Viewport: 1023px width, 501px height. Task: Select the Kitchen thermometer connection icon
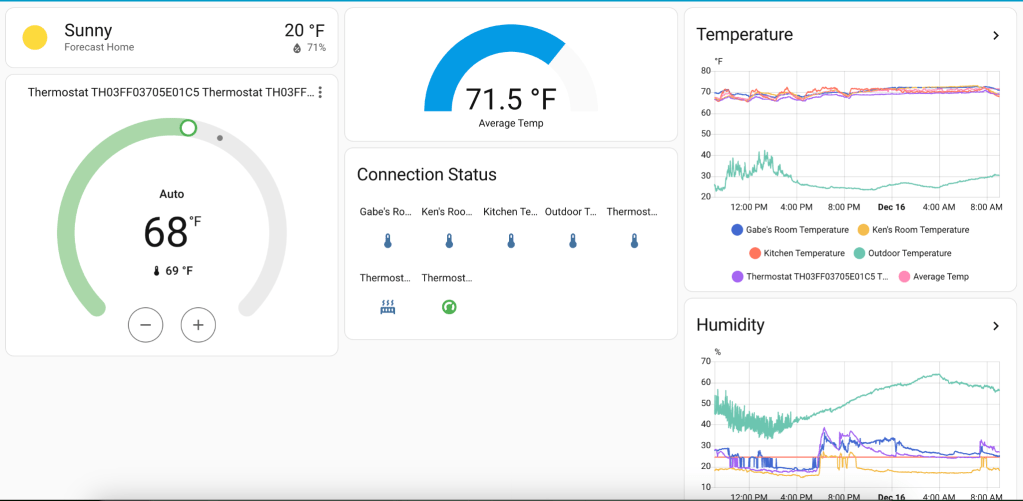[511, 241]
